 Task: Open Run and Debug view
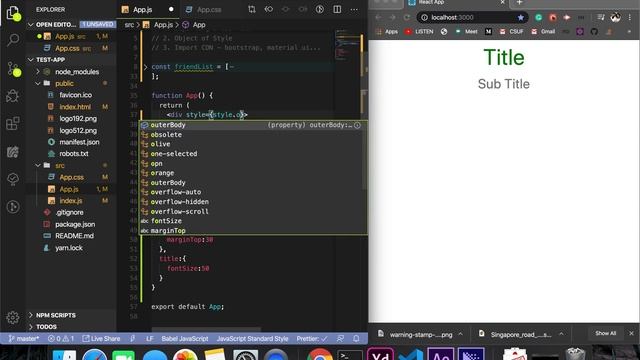click(13, 96)
